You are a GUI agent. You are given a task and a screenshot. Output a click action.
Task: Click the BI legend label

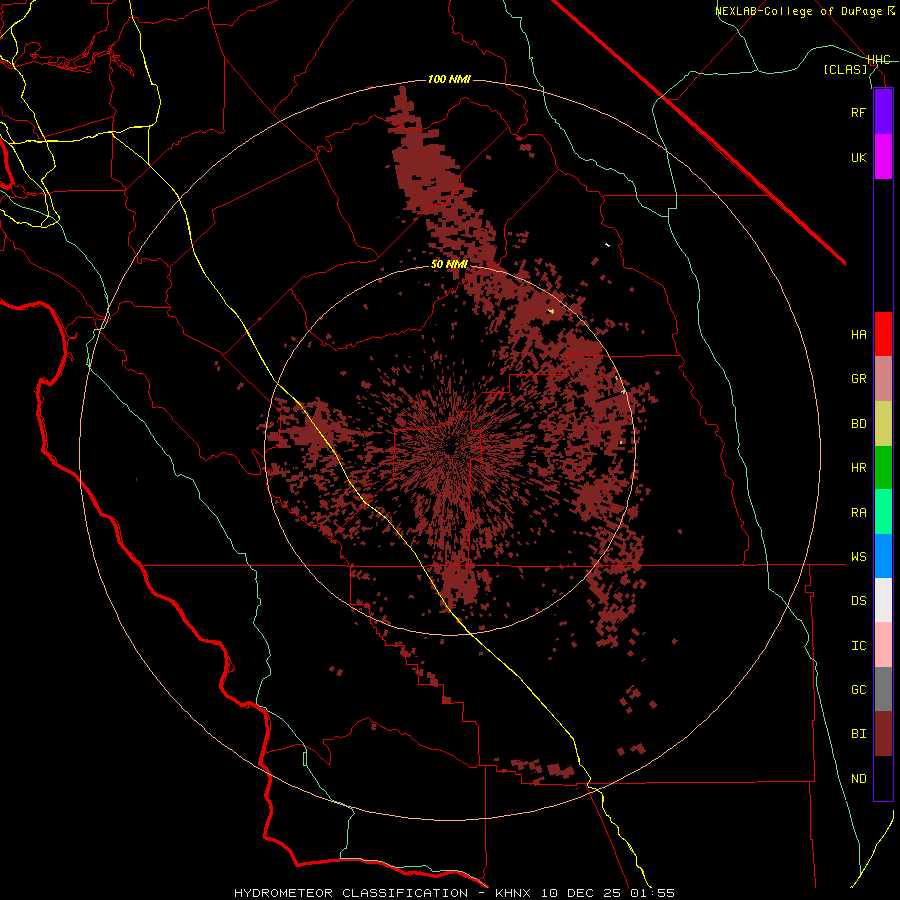coord(859,734)
